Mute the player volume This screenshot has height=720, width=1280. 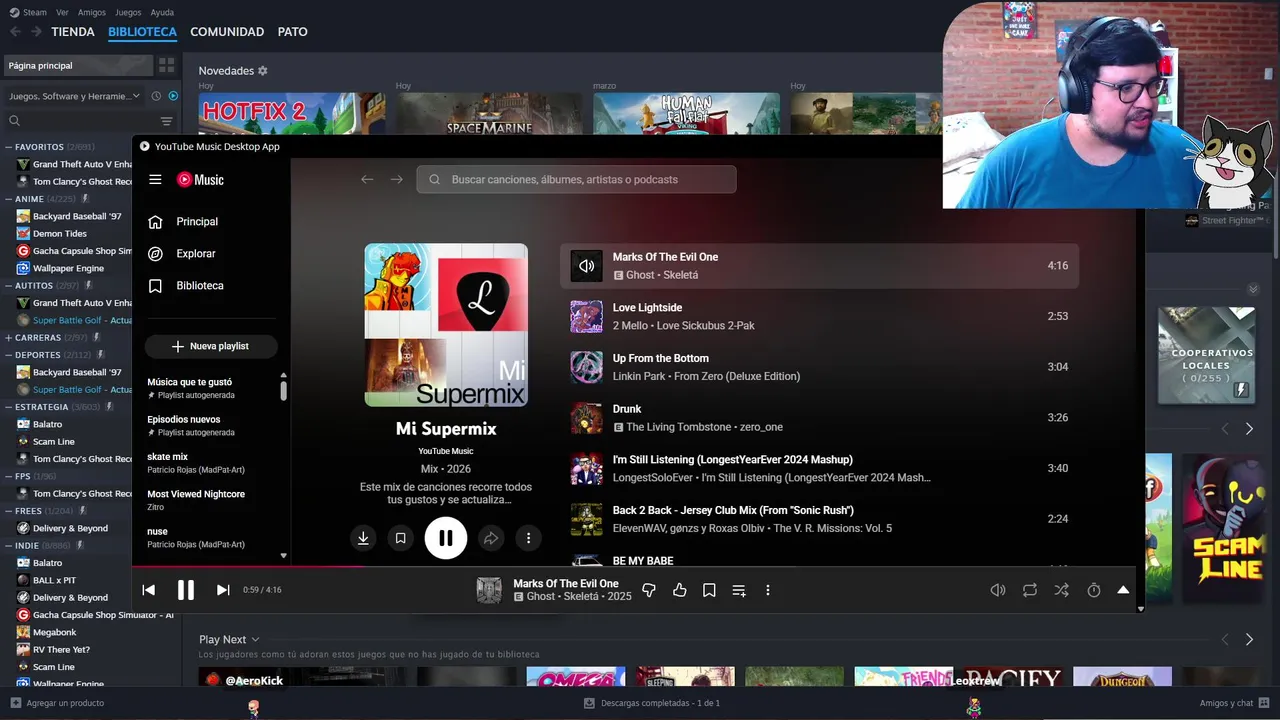click(x=997, y=590)
